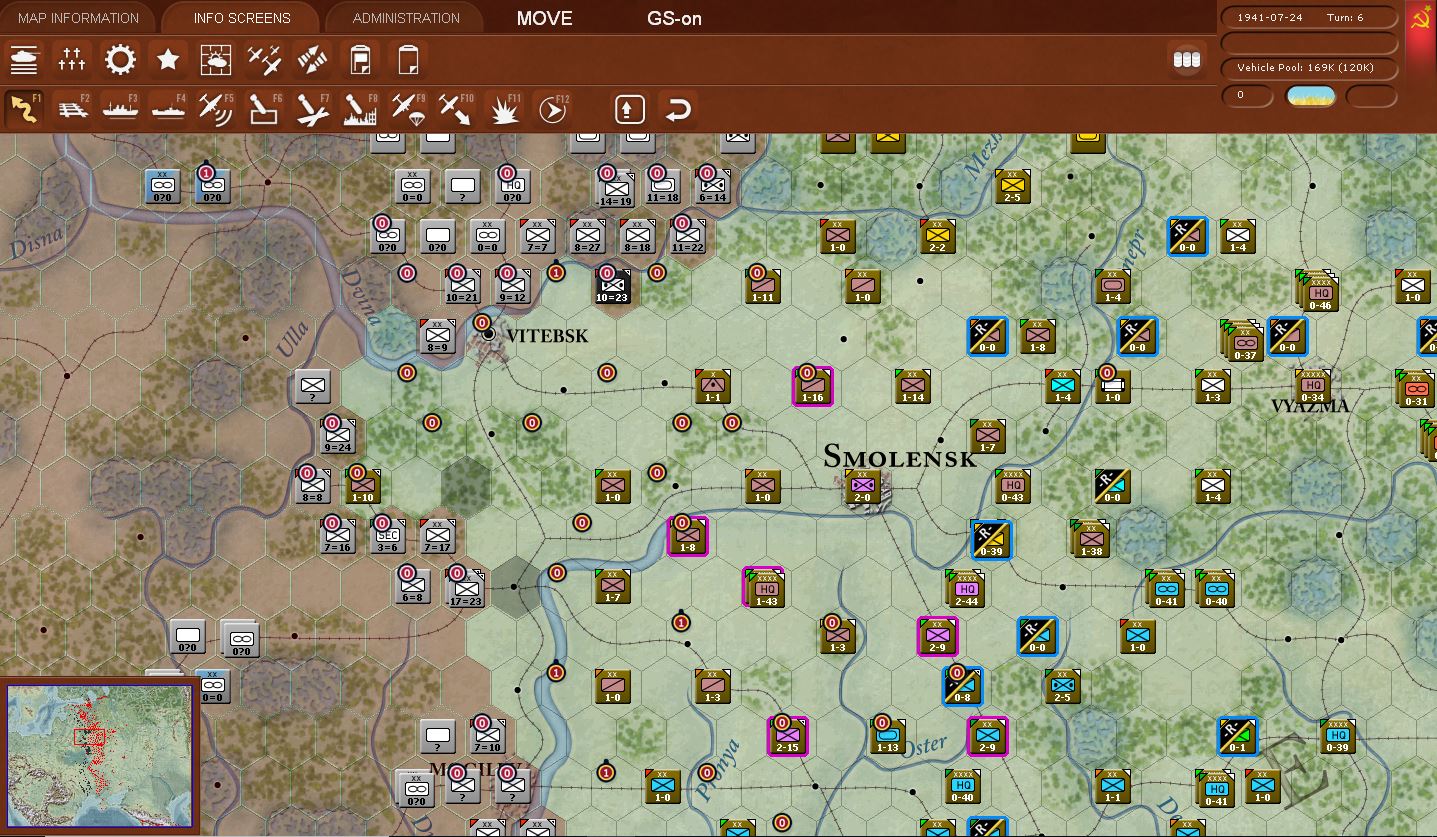This screenshot has height=837, width=1437.
Task: Choose the airborne drop mission (F9)
Action: click(x=407, y=108)
